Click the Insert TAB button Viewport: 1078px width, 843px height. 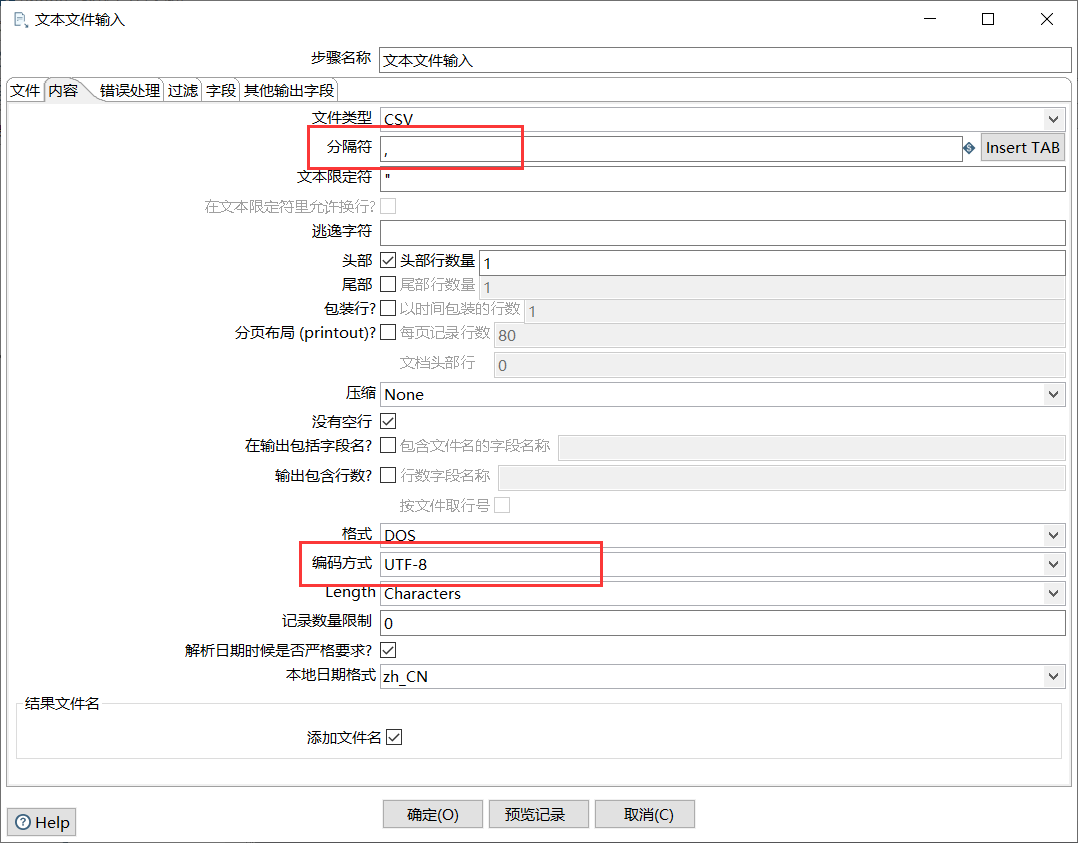click(1022, 148)
